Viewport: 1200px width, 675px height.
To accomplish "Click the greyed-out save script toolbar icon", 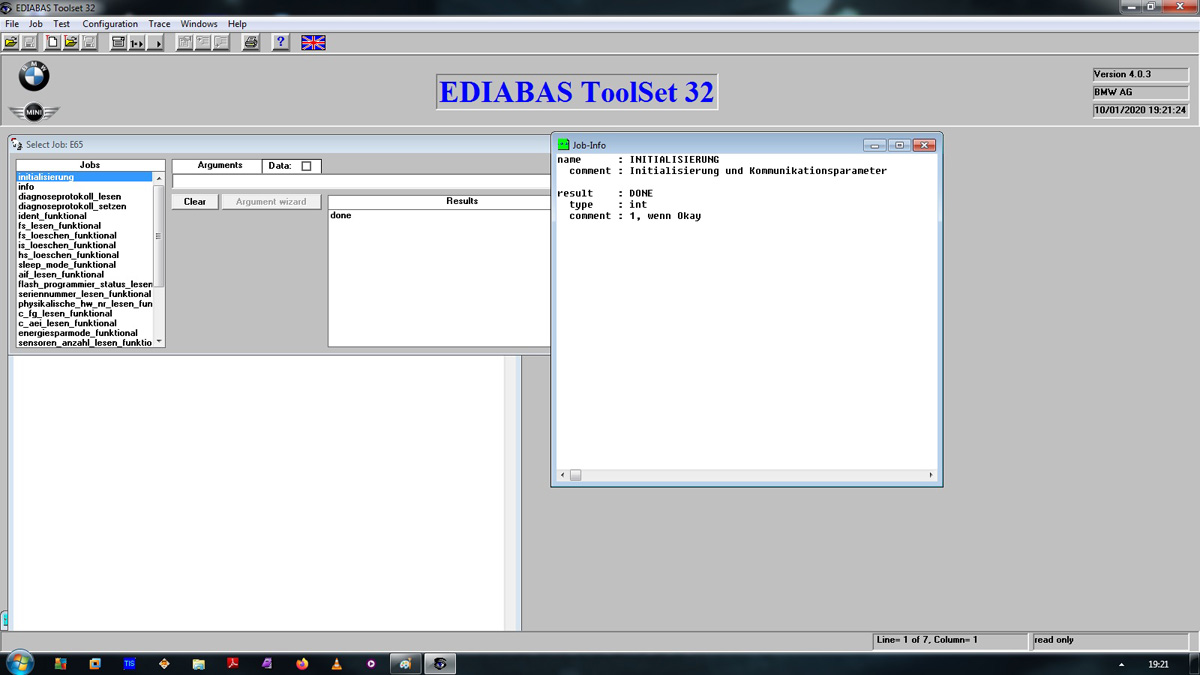I will pos(90,43).
